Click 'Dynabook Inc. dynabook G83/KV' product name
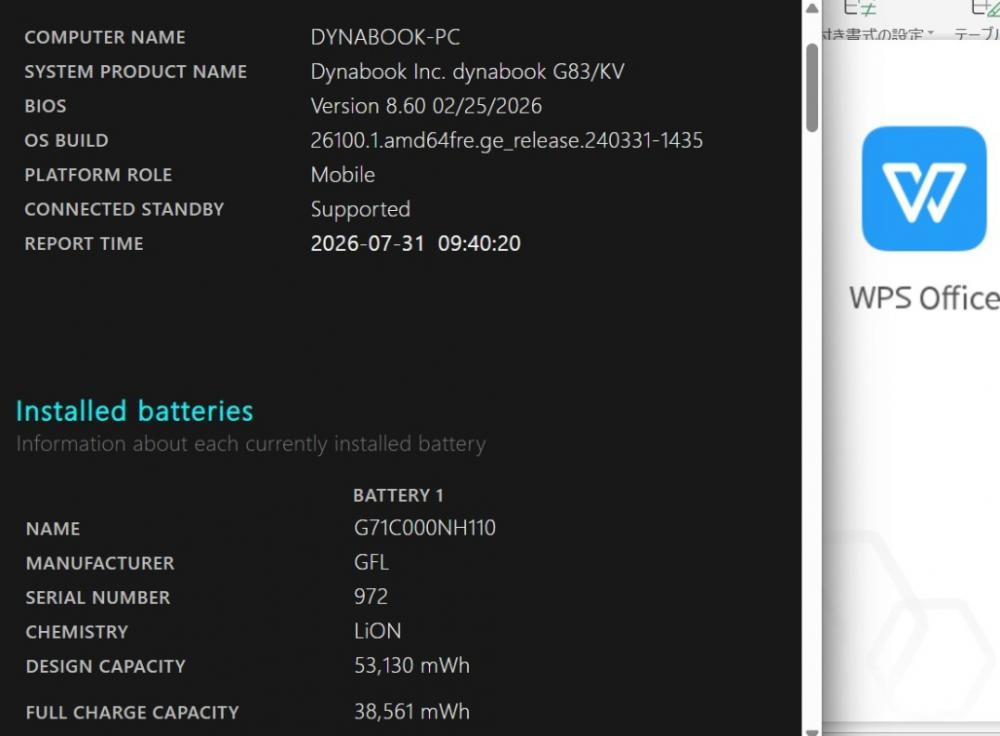Viewport: 1000px width, 736px height. 467,71
